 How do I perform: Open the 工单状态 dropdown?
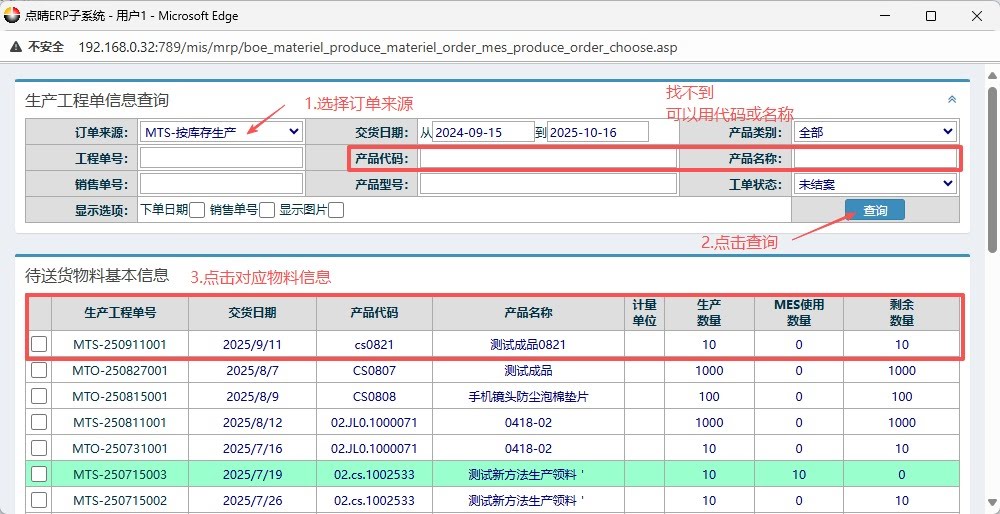[x=875, y=184]
